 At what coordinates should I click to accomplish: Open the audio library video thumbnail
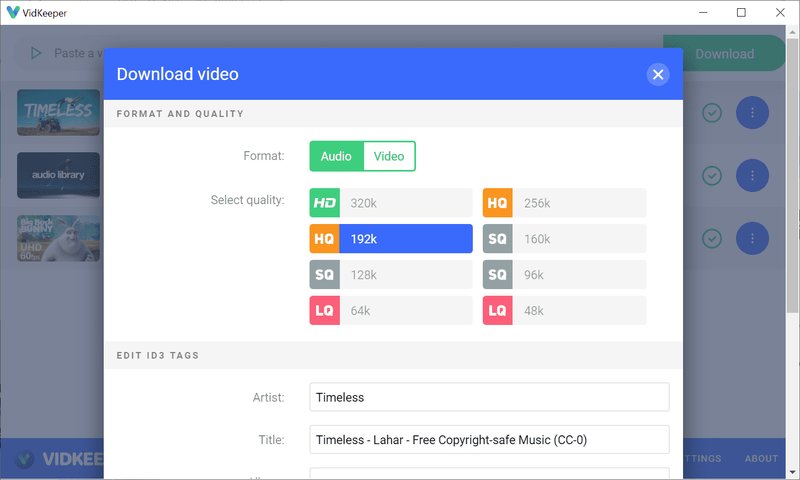(x=59, y=175)
